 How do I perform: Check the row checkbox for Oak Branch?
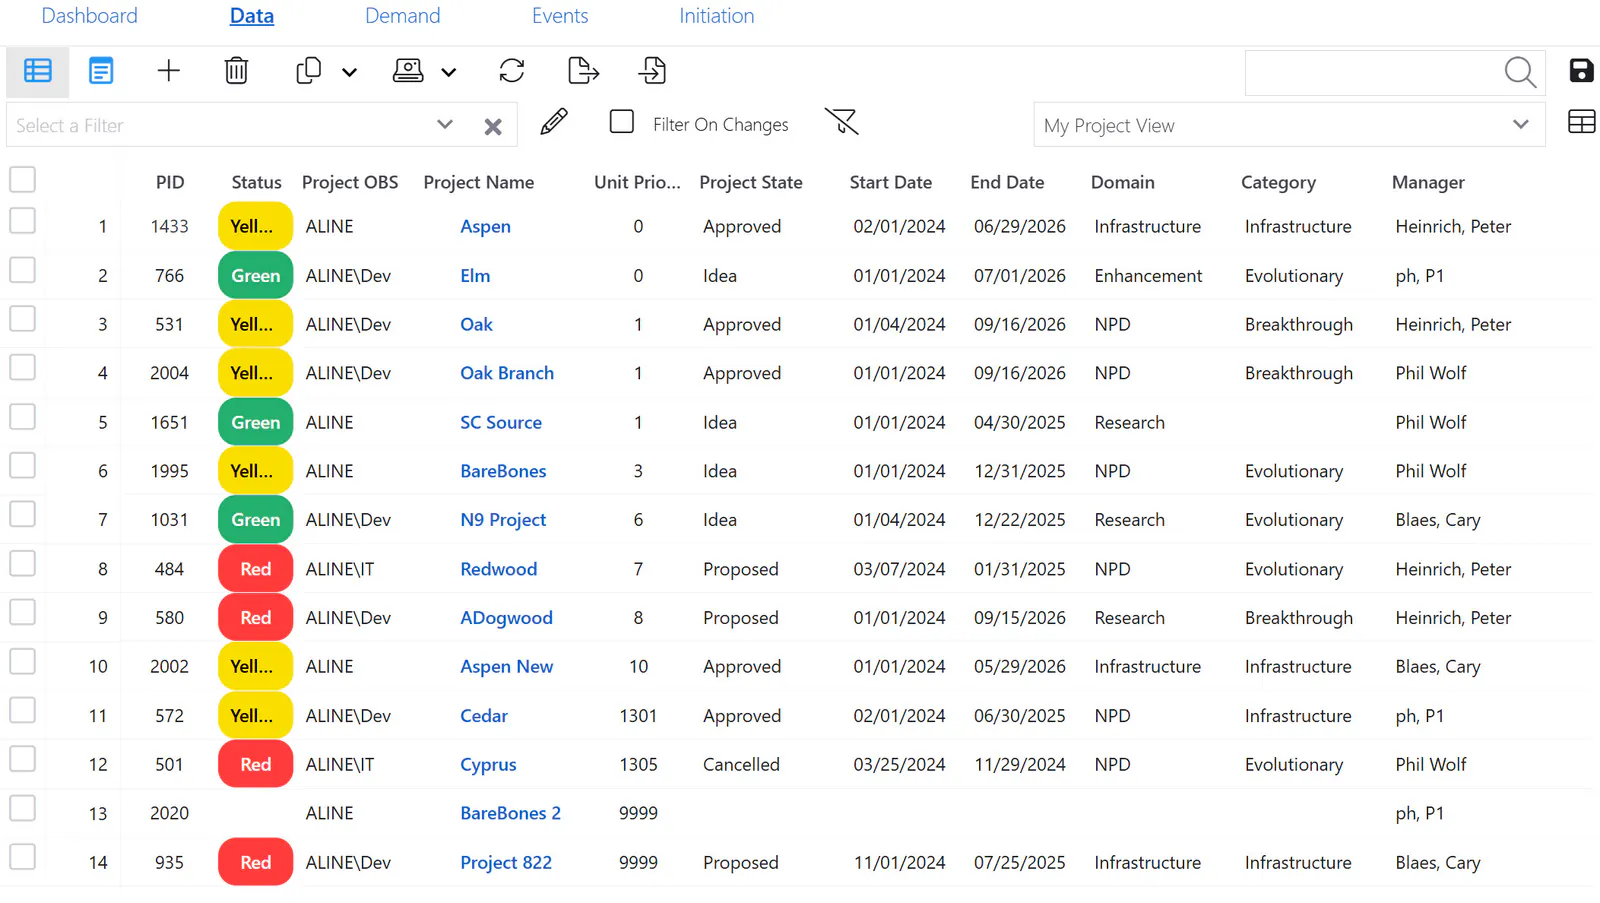click(x=22, y=368)
